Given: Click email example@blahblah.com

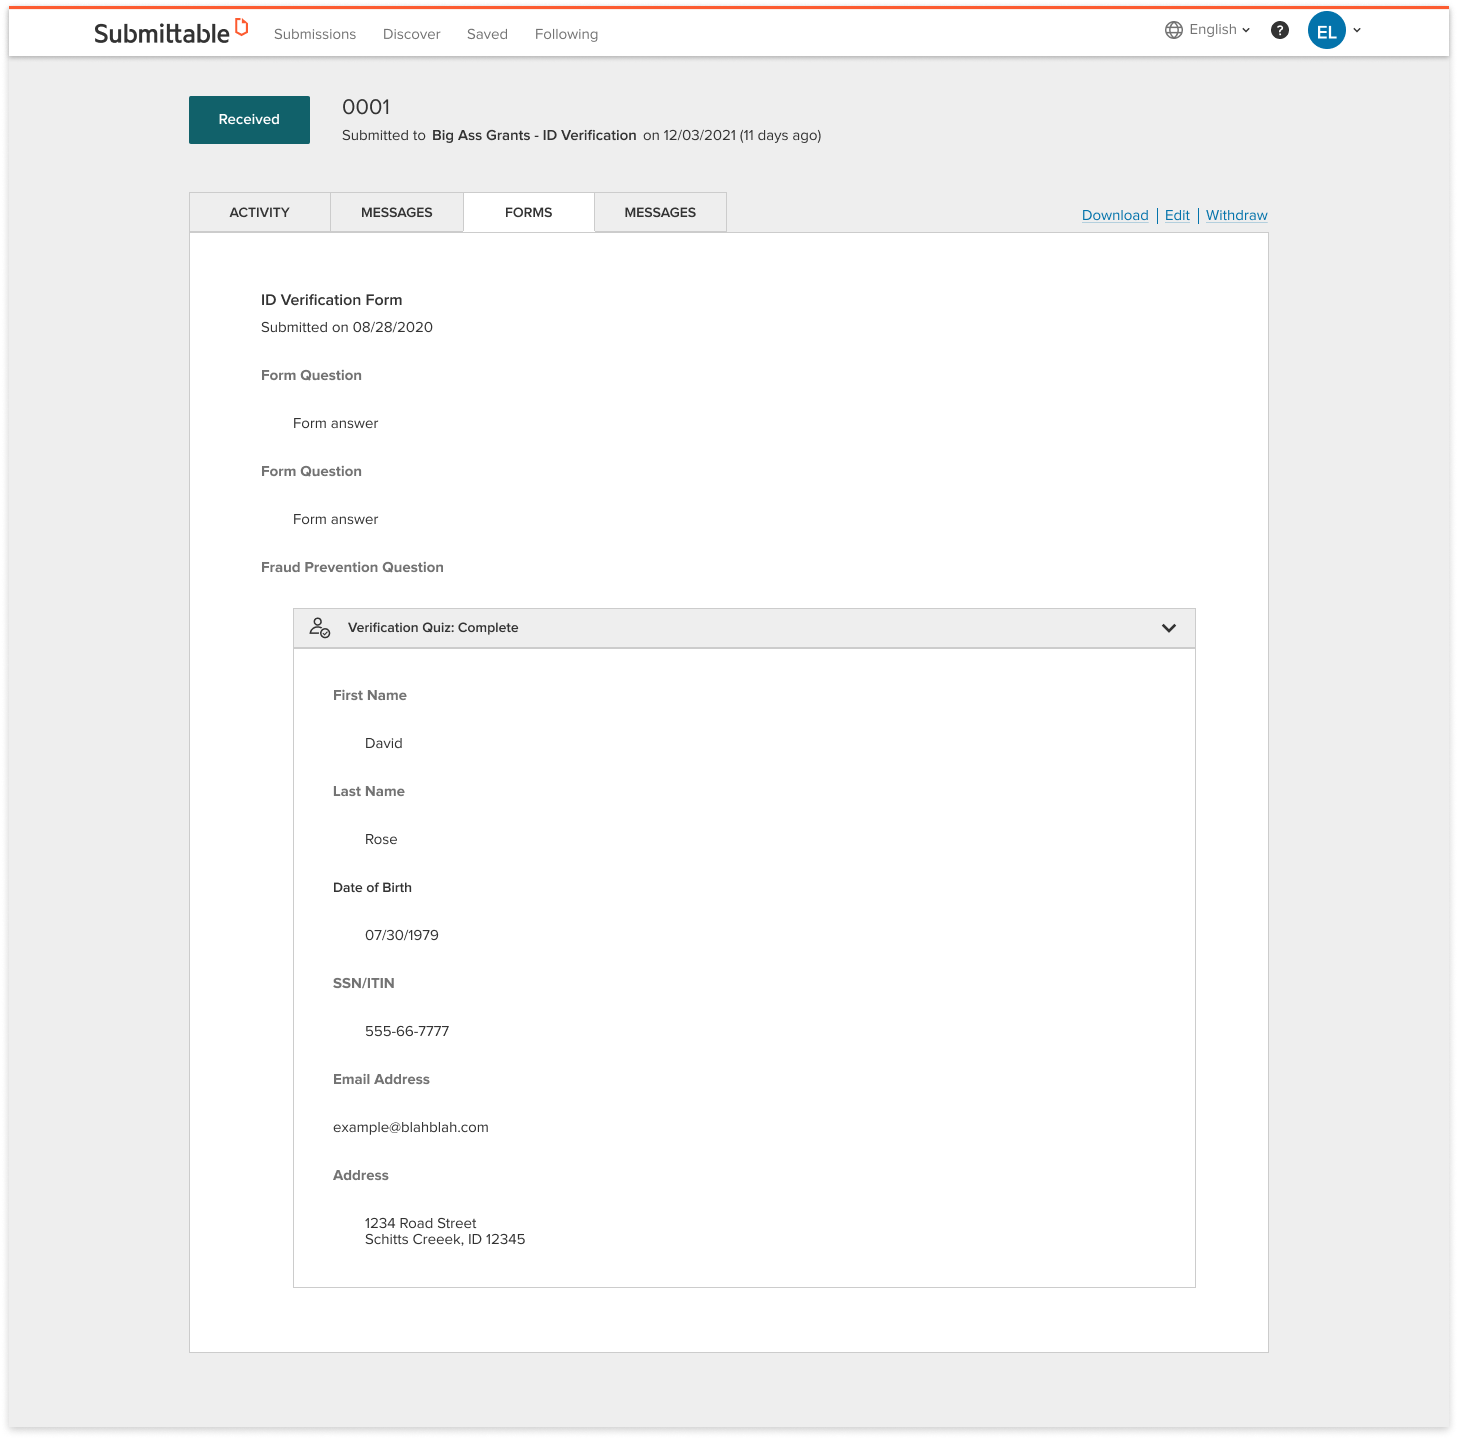Looking at the screenshot, I should pos(411,1127).
